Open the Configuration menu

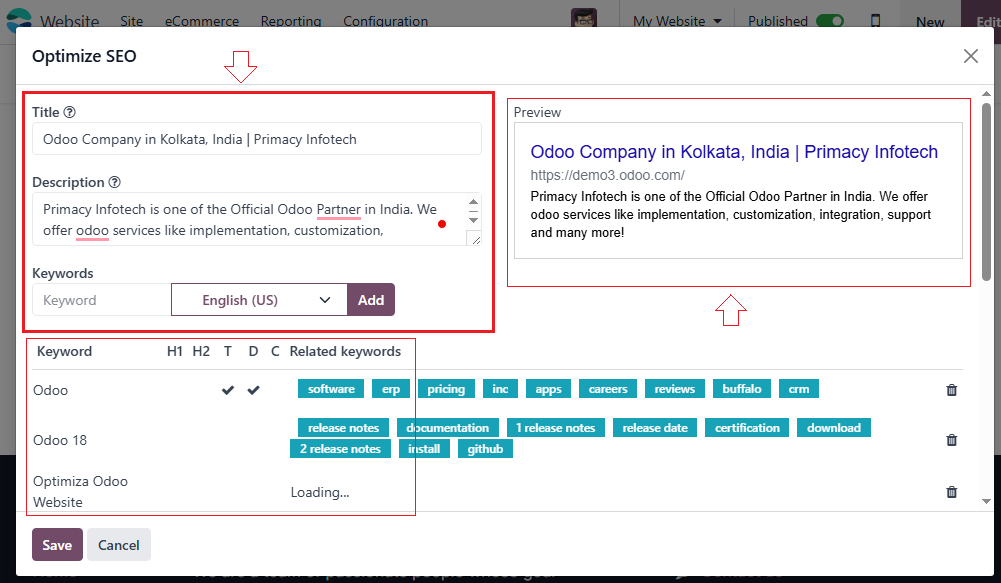tap(385, 20)
